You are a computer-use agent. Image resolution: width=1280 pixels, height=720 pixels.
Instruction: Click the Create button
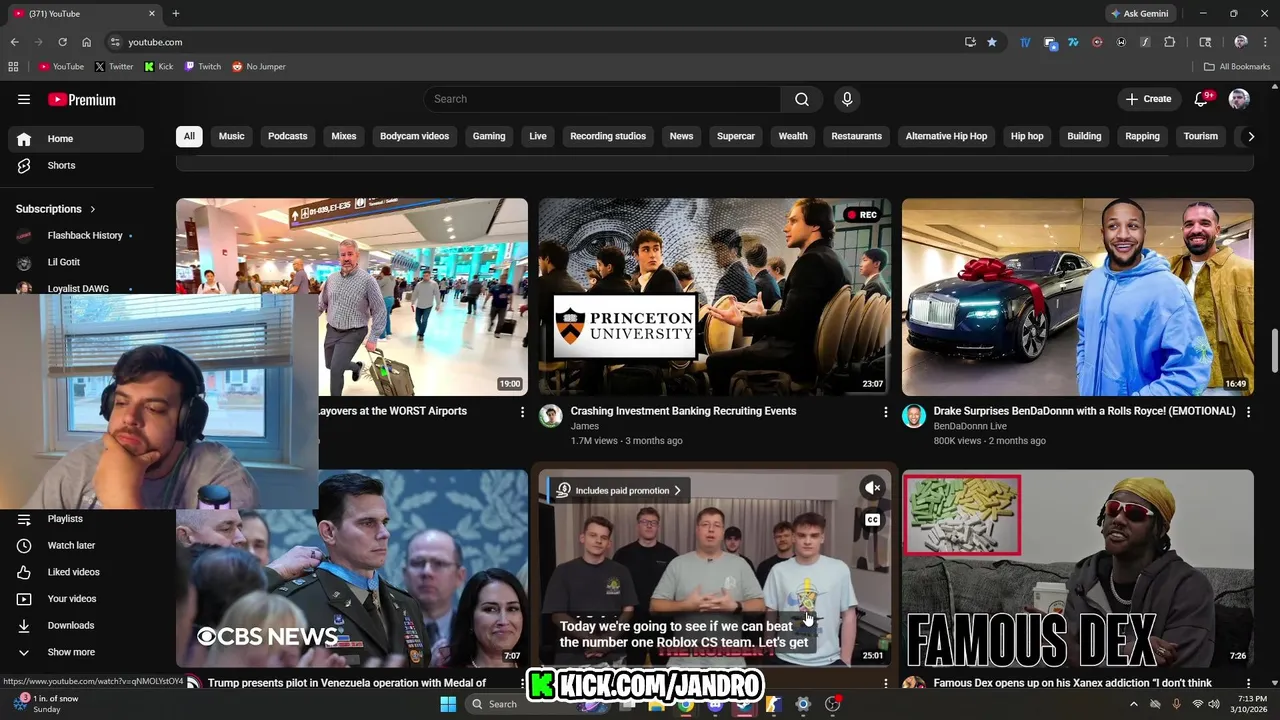(x=1148, y=99)
